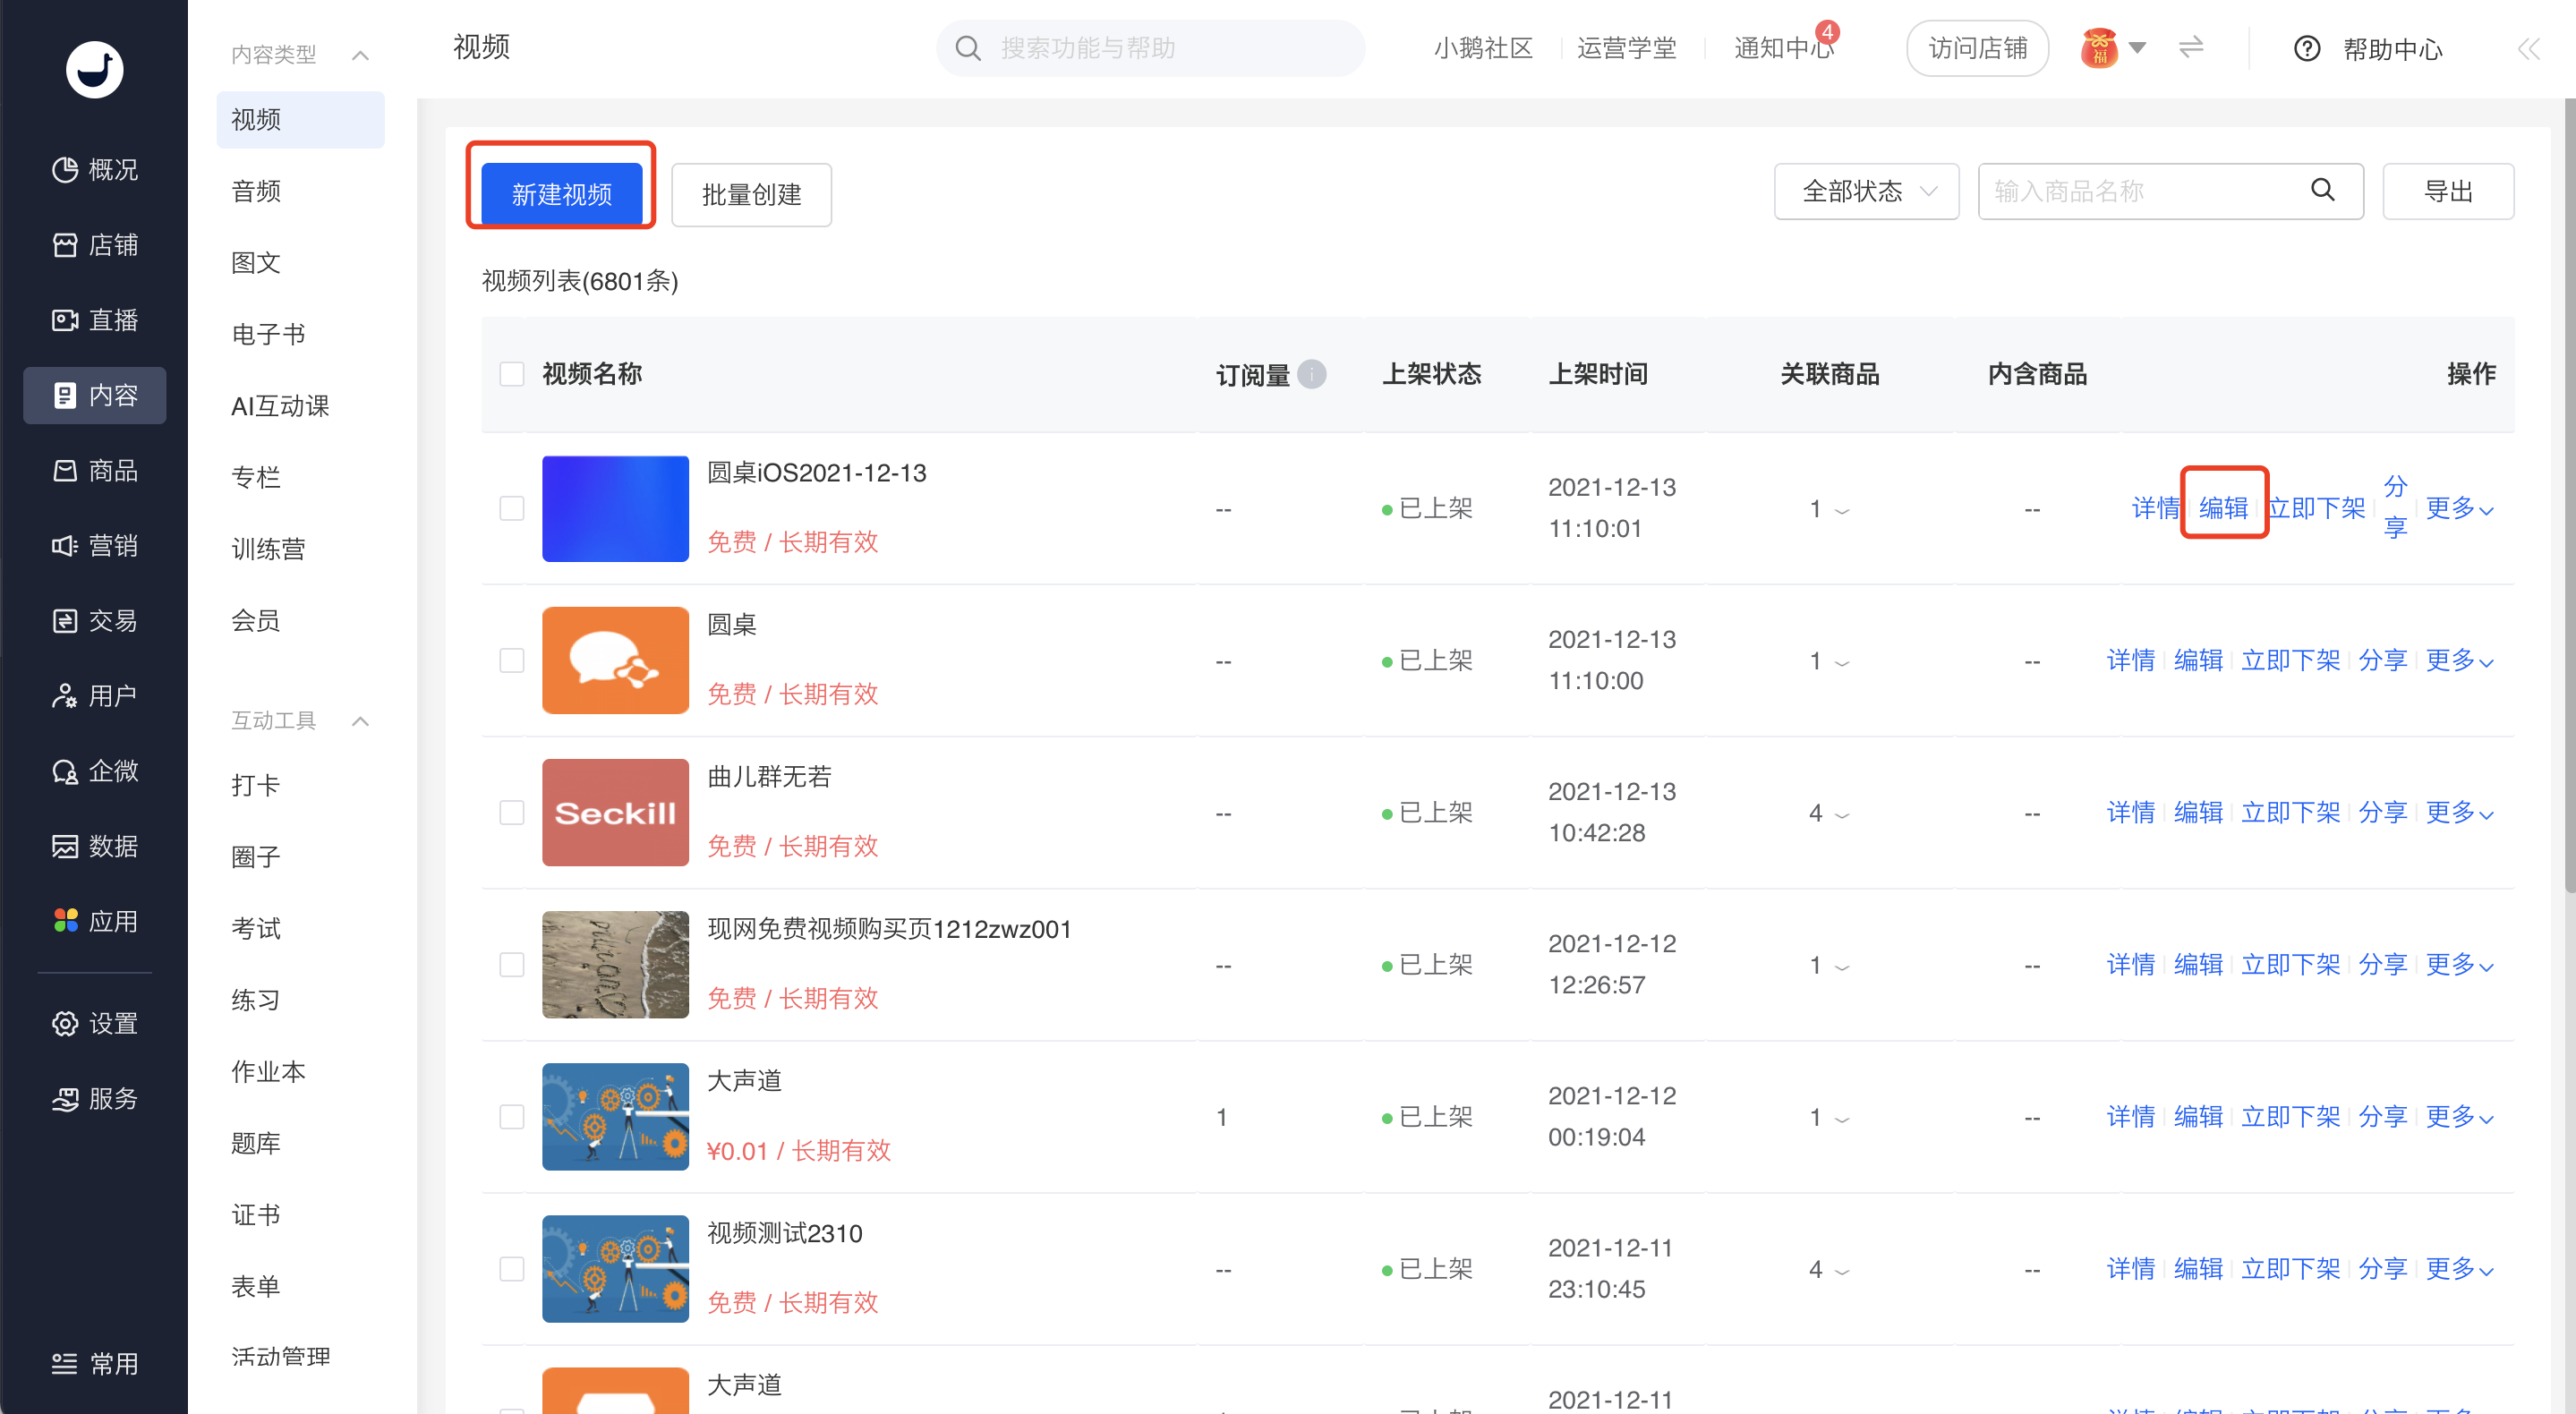Open account avatar dropdown arrow
The height and width of the screenshot is (1414, 2576).
(x=2137, y=47)
